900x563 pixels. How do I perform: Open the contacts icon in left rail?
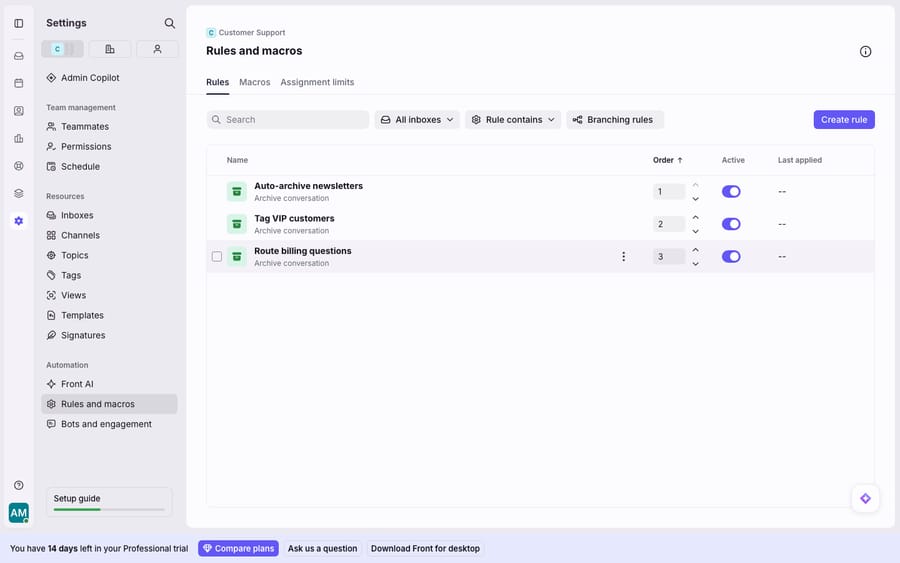19,111
